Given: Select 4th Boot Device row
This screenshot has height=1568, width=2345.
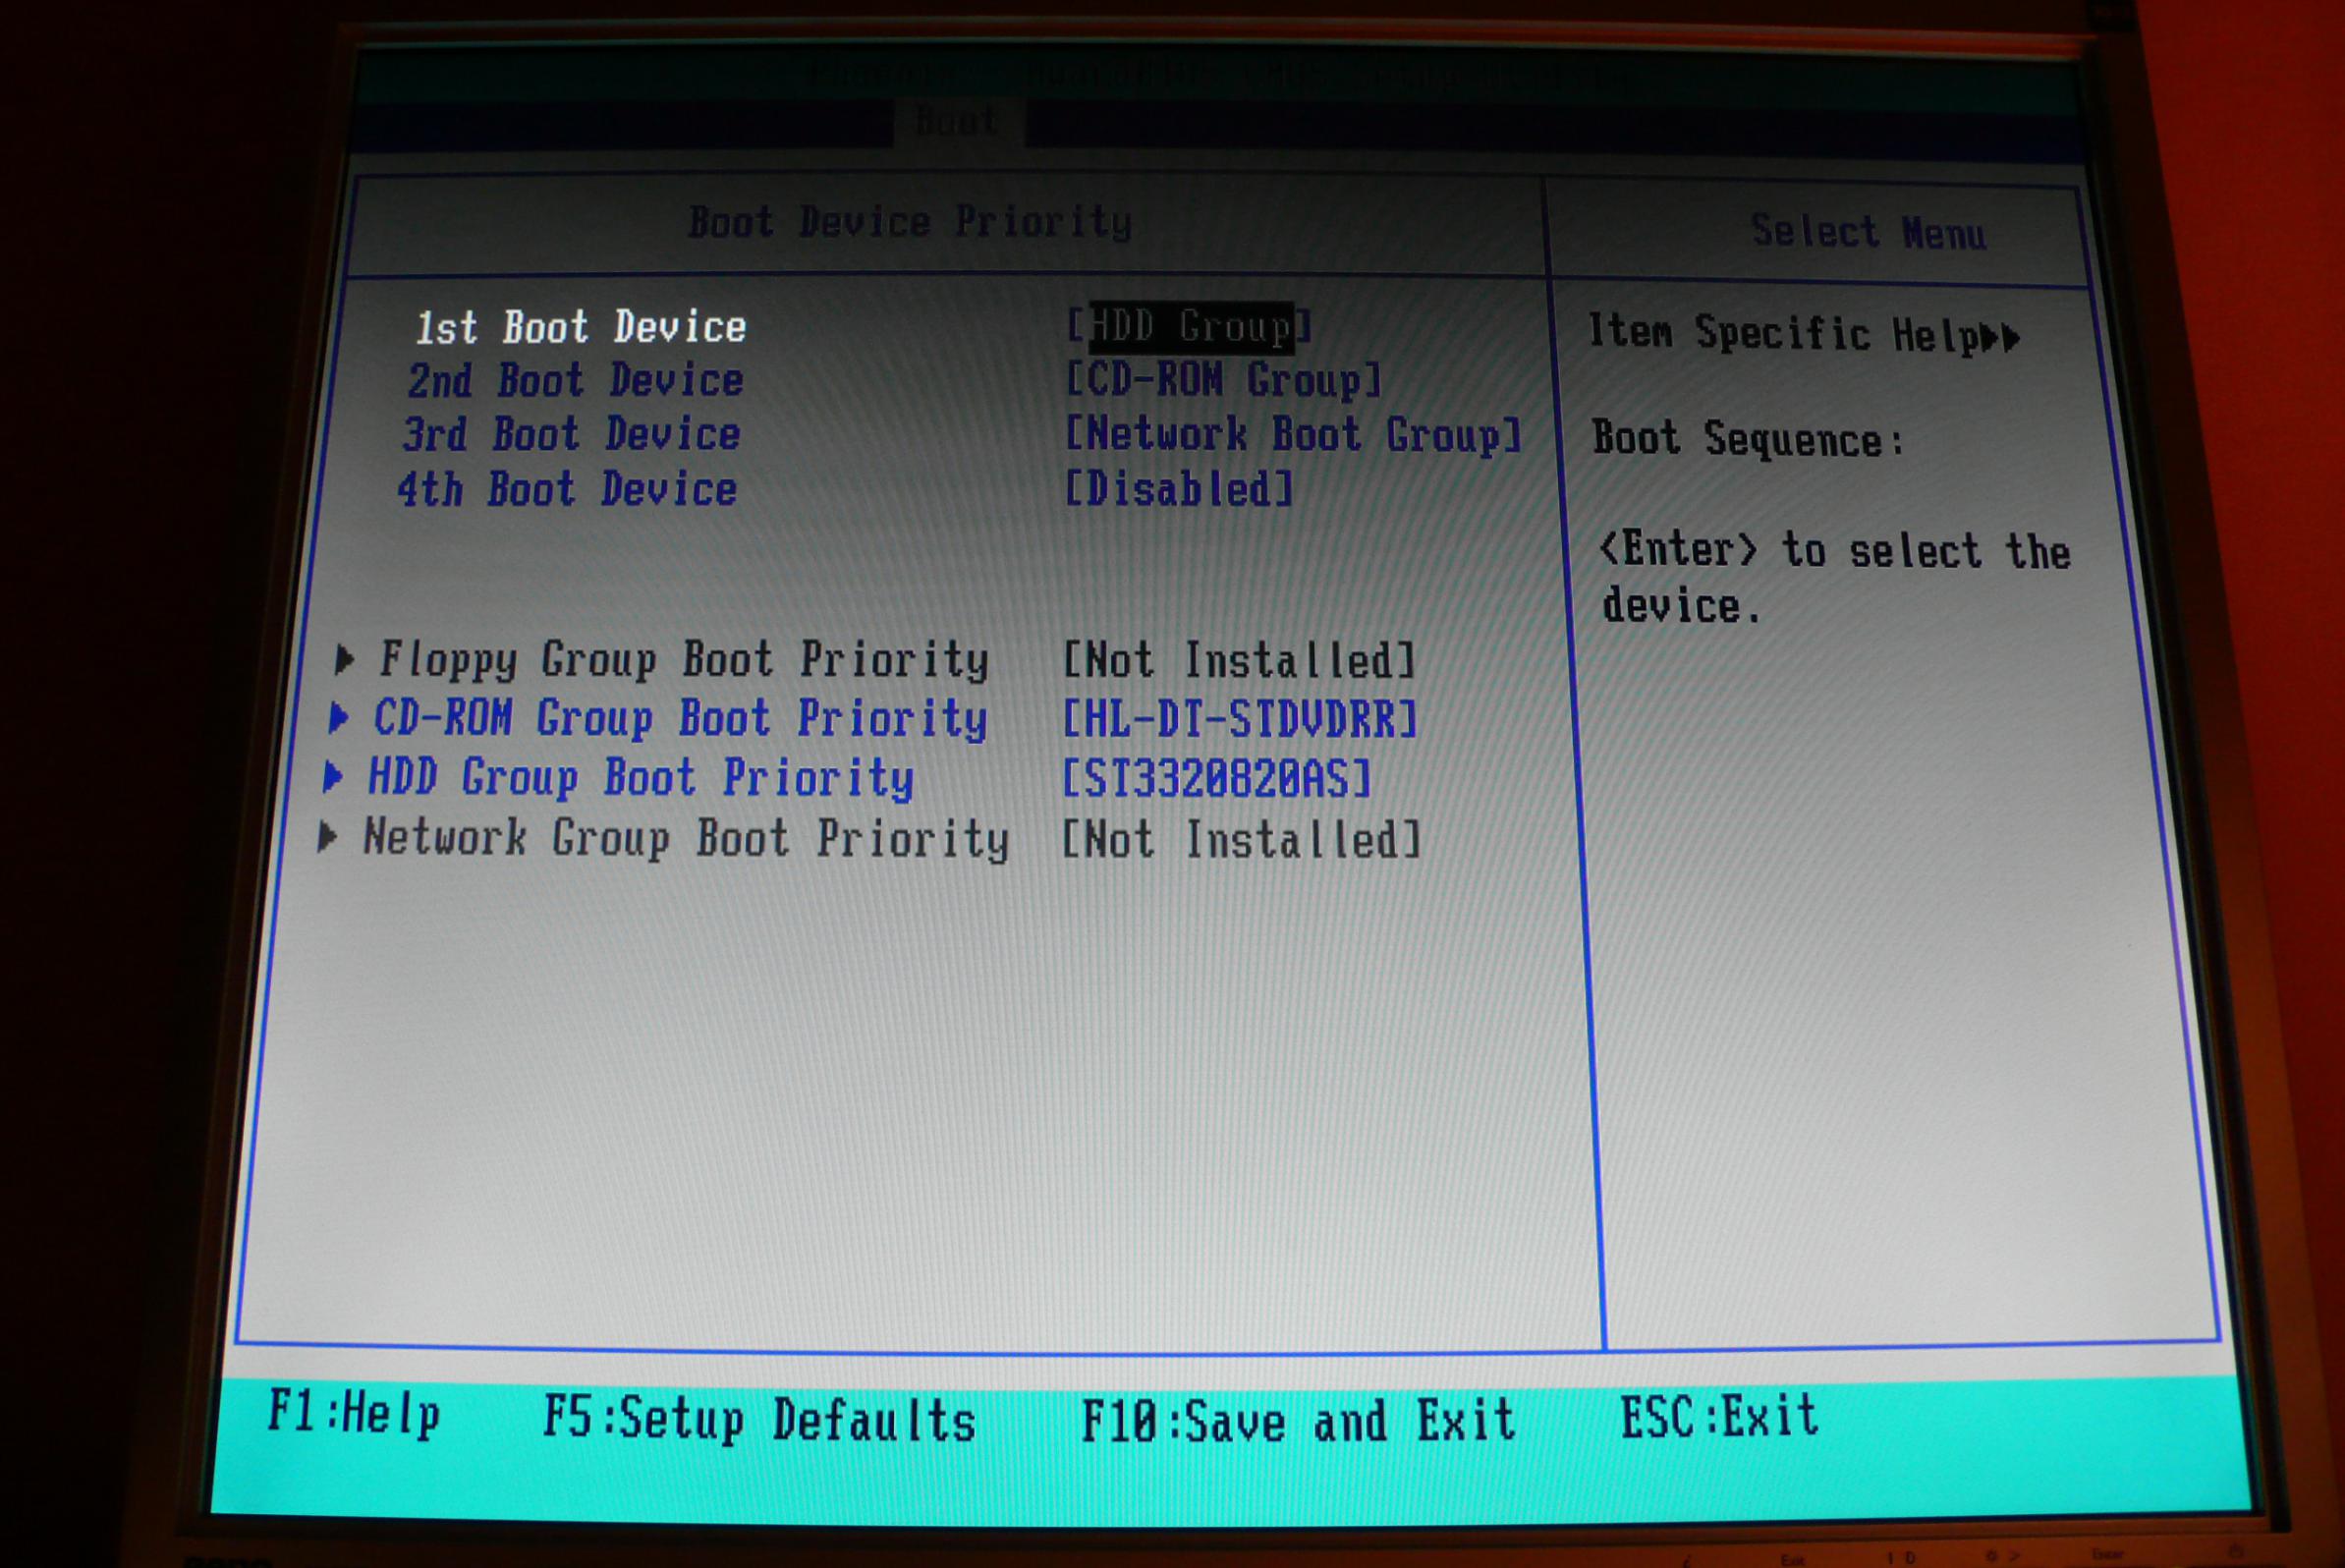Looking at the screenshot, I should coord(567,490).
